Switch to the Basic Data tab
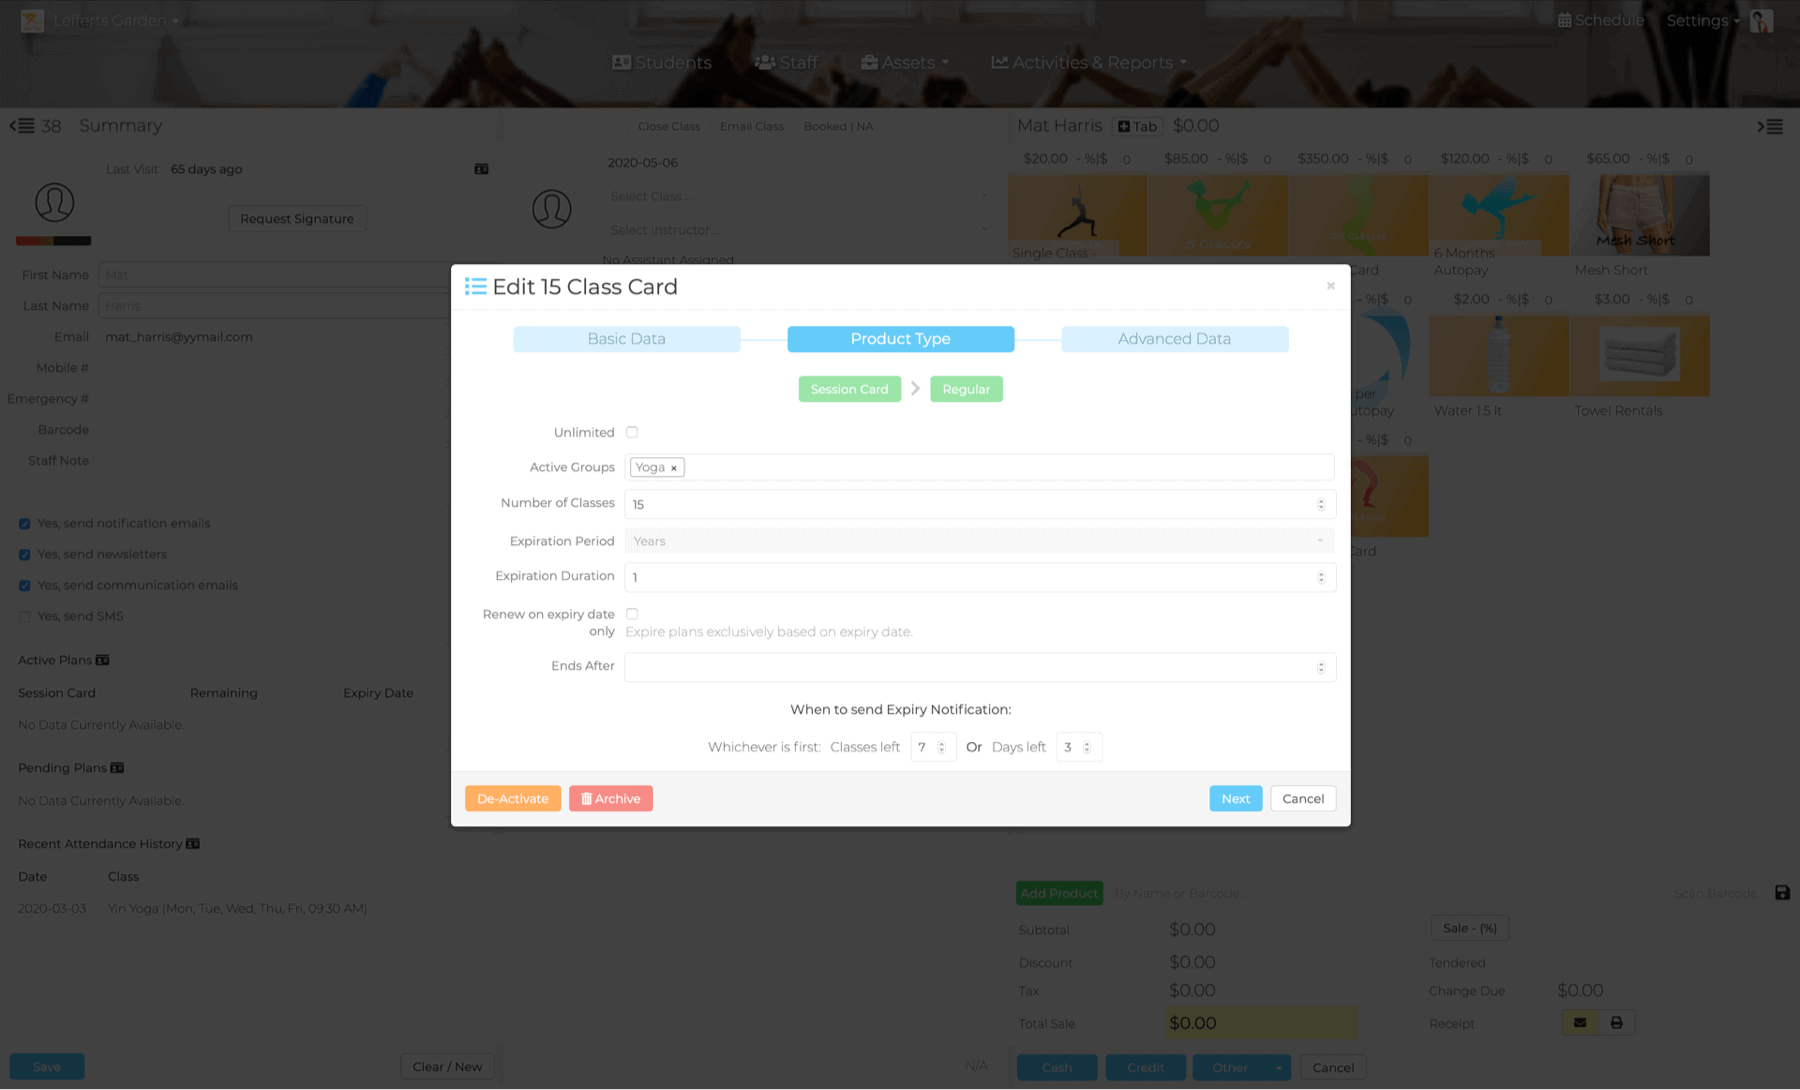This screenshot has width=1800, height=1090. 627,339
